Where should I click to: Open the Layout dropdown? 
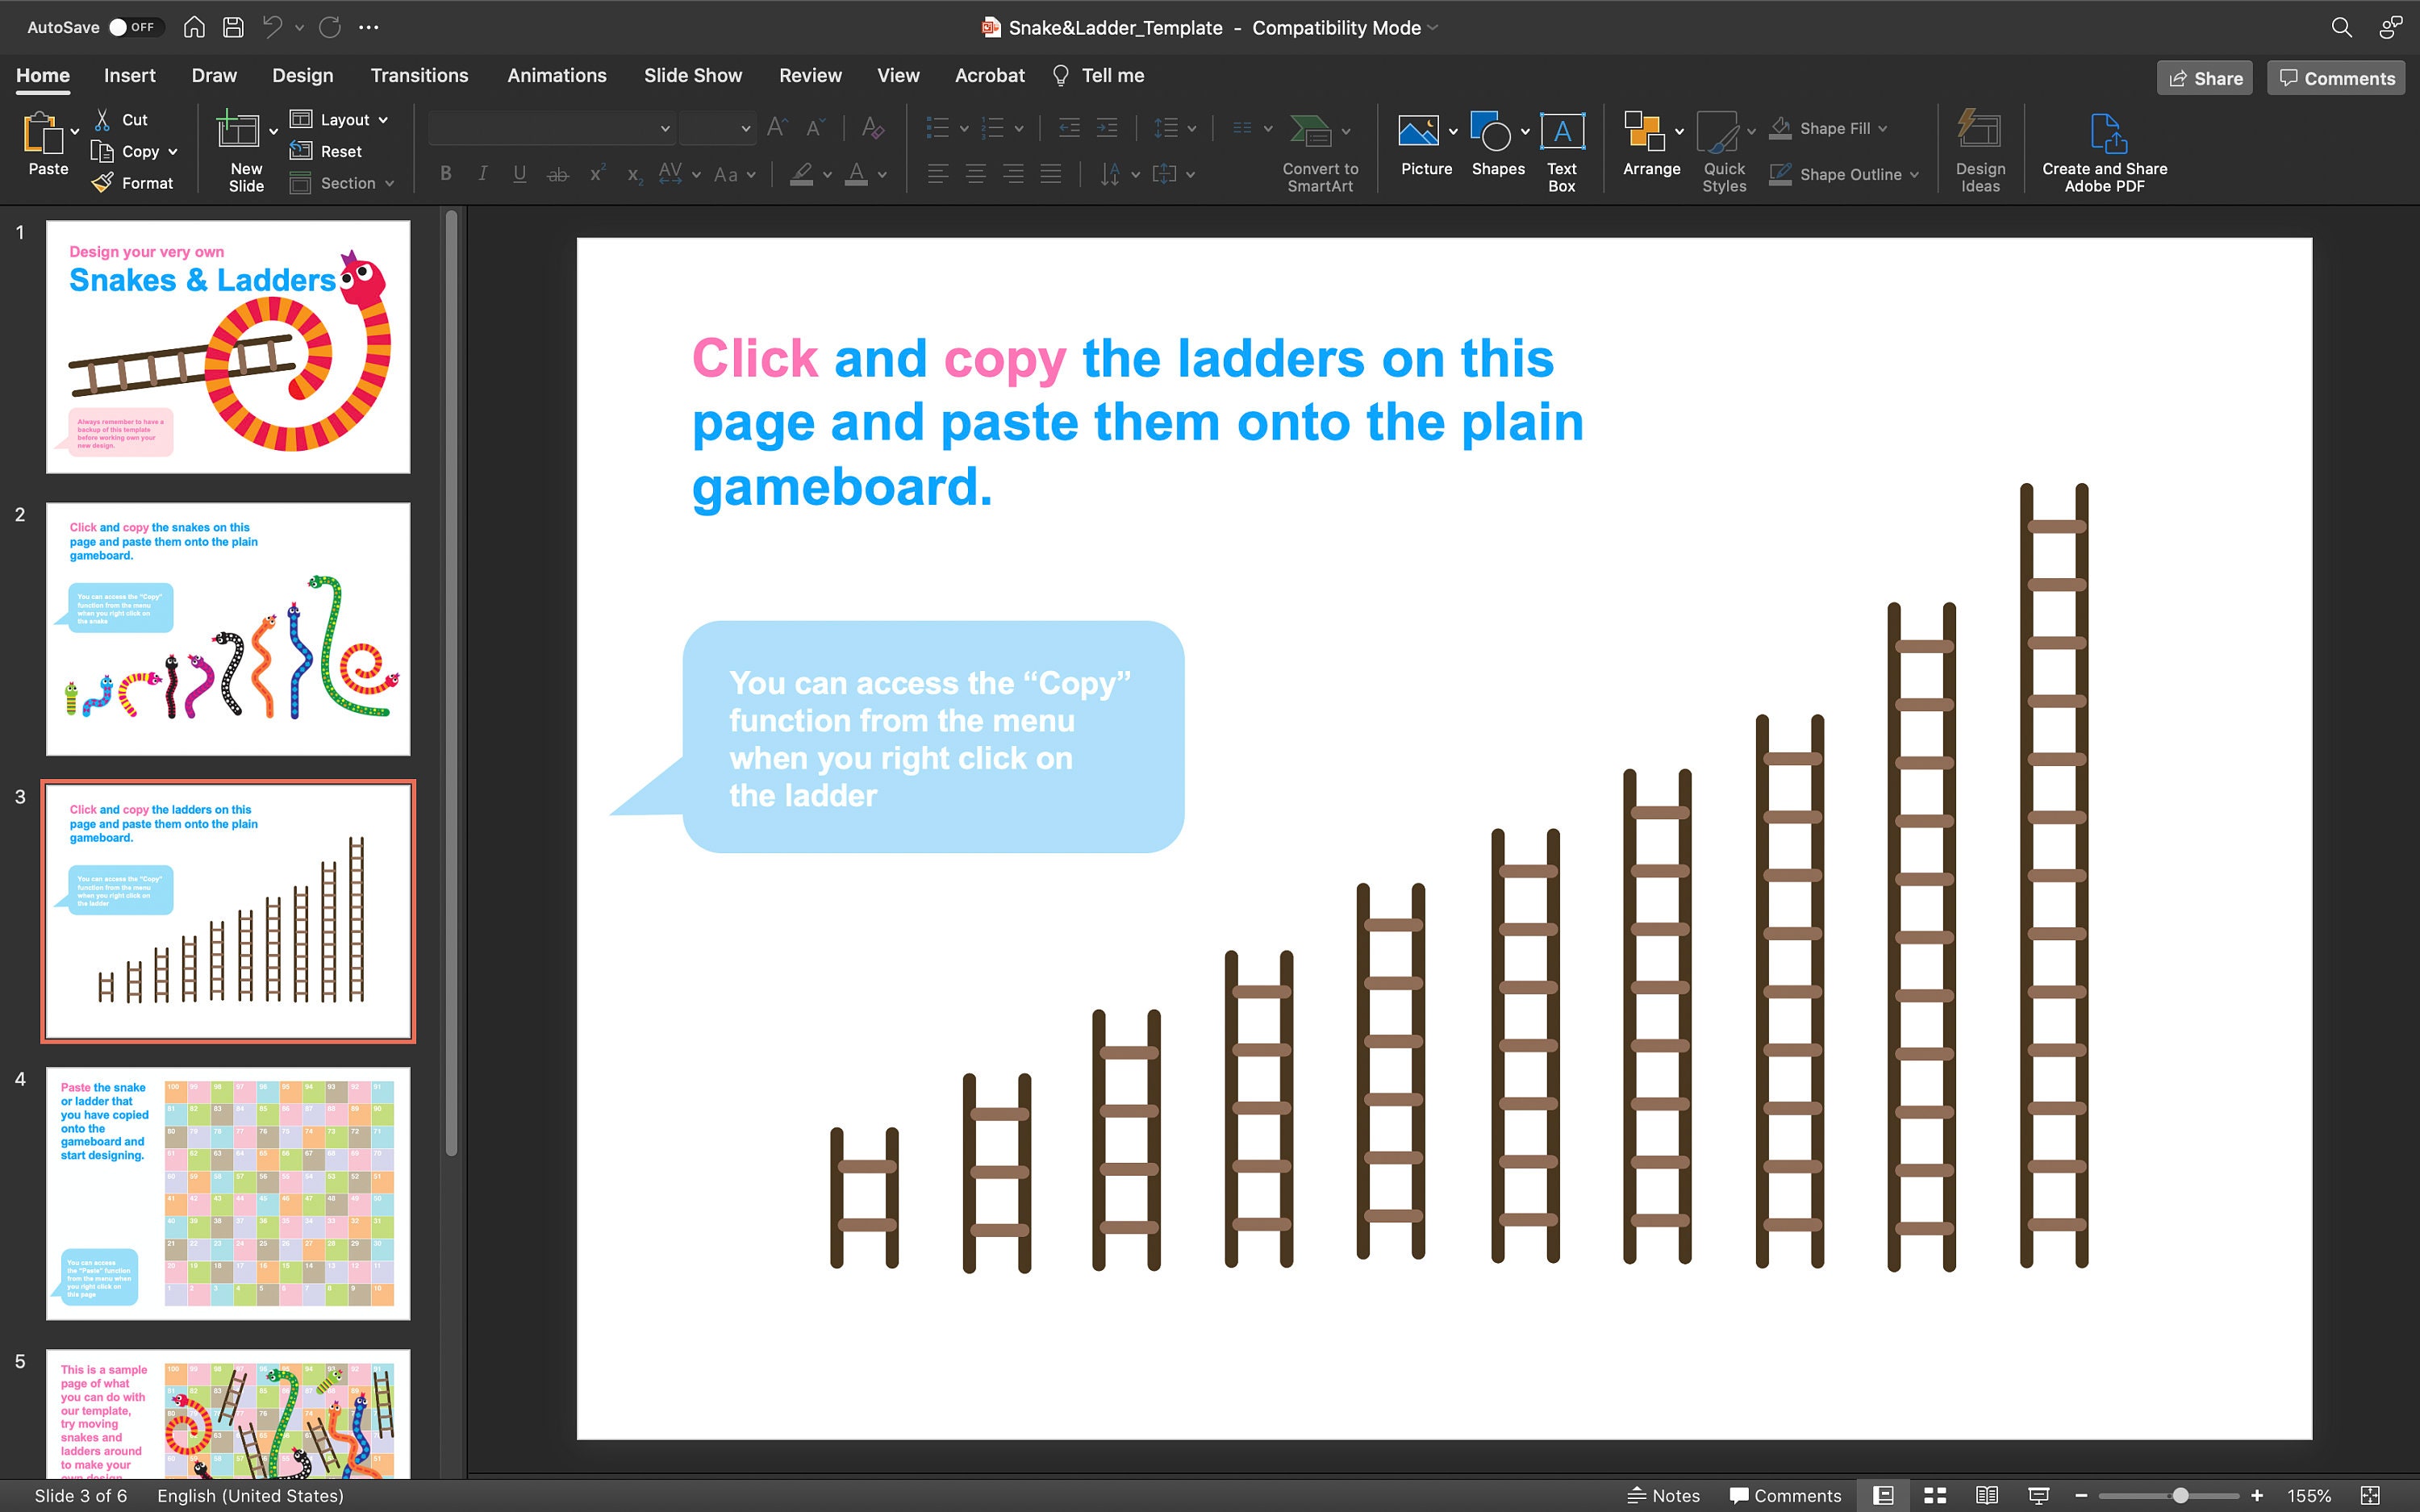click(x=340, y=119)
